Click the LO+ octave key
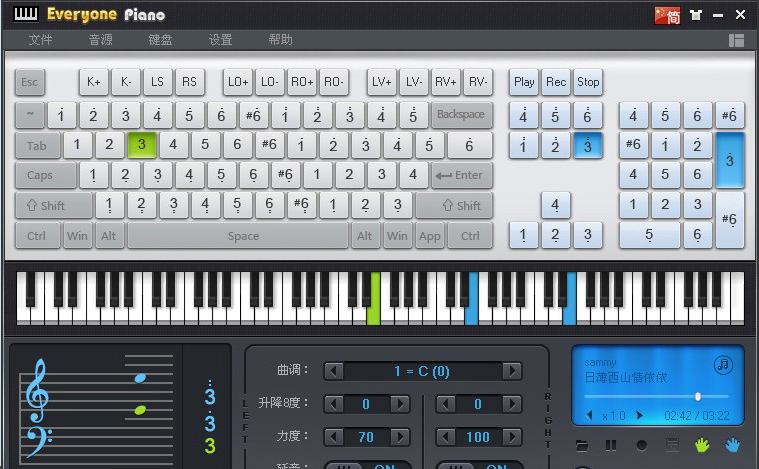This screenshot has height=469, width=759. point(238,82)
